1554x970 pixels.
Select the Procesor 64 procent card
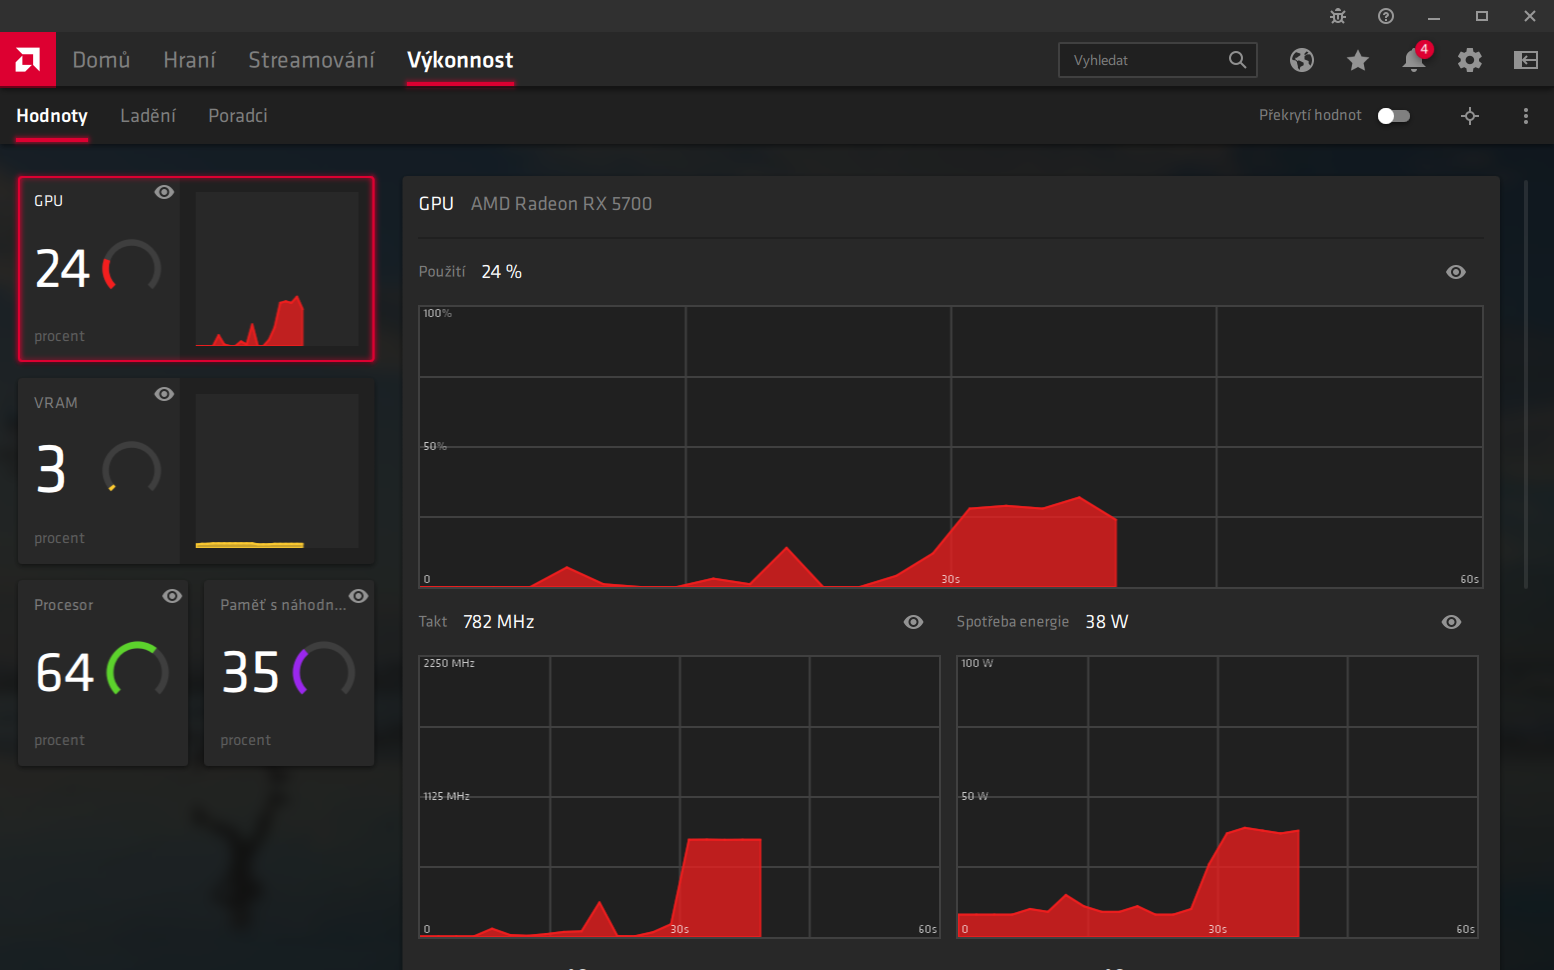[x=103, y=673]
